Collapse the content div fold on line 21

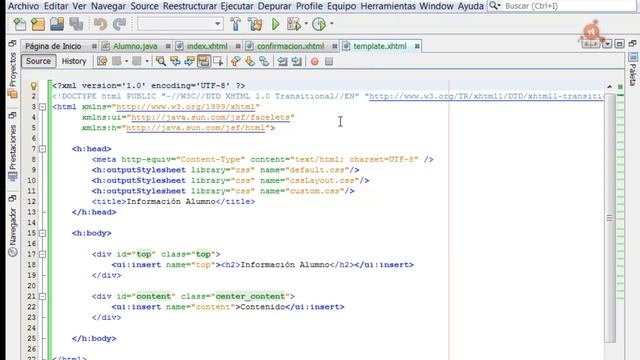coord(42,296)
